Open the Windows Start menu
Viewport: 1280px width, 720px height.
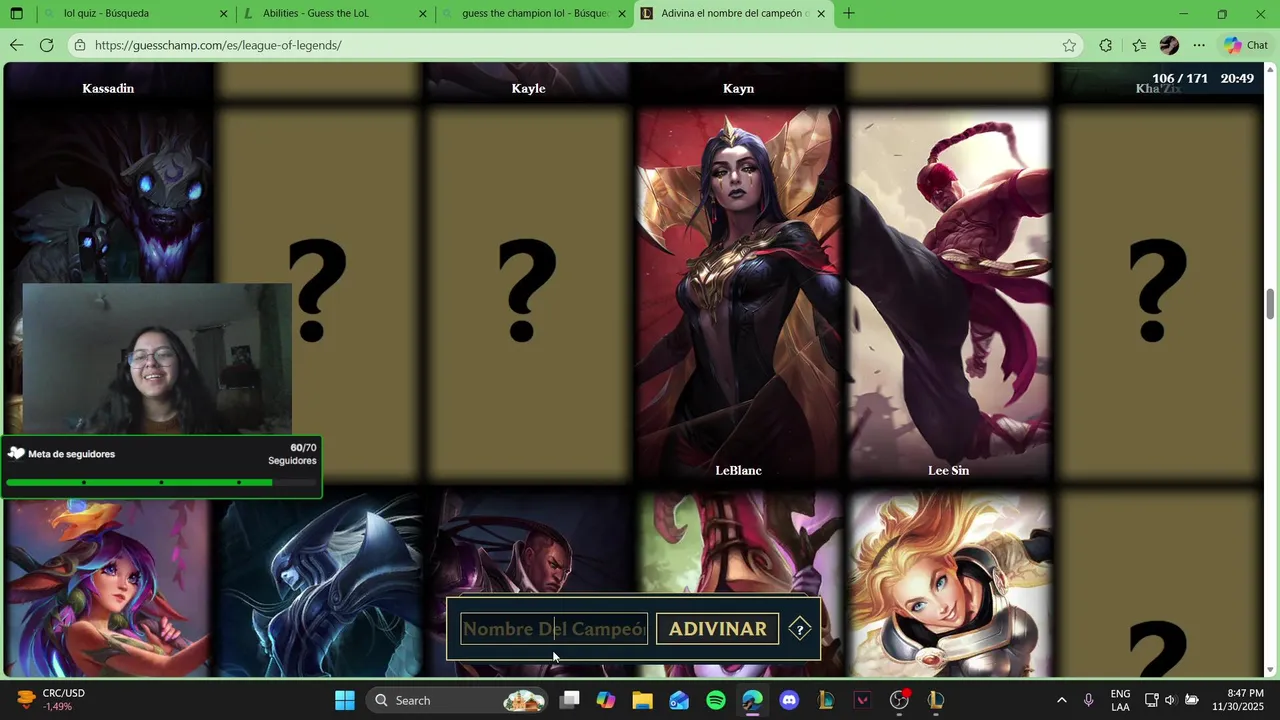[345, 700]
